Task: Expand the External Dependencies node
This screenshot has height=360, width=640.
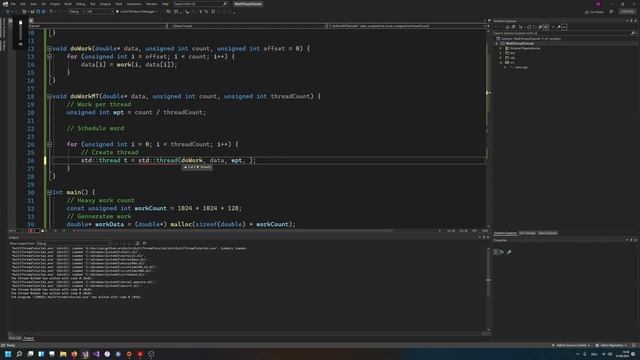Action: tap(501, 48)
